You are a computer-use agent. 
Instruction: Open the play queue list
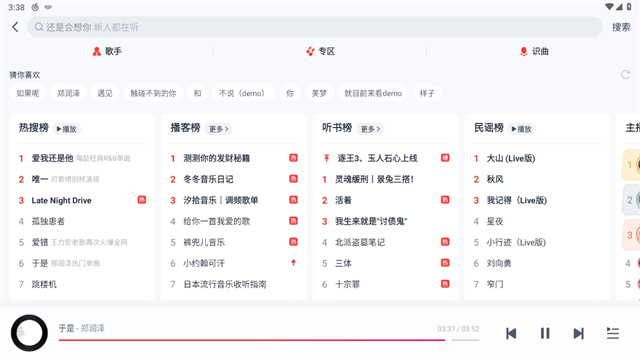(613, 333)
